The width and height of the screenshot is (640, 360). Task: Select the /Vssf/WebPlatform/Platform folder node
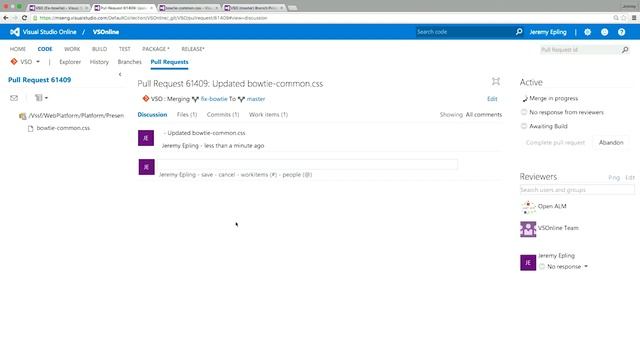pyautogui.click(x=76, y=116)
